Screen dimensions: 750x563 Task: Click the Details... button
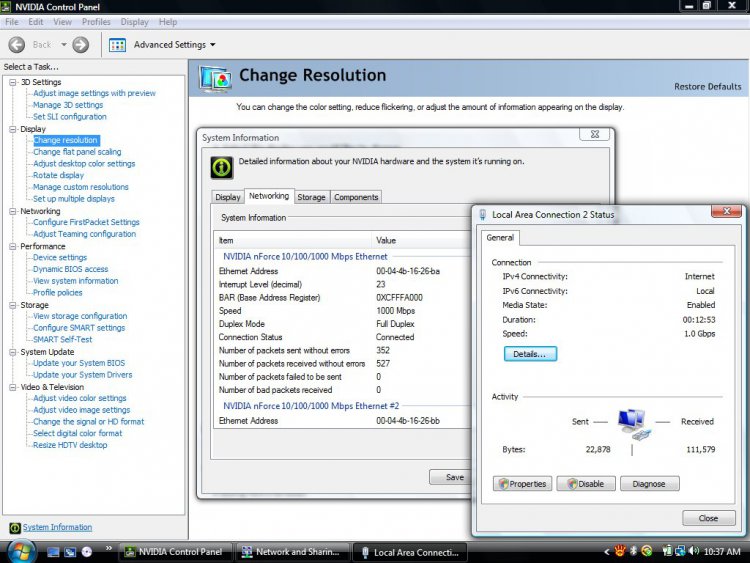(530, 354)
